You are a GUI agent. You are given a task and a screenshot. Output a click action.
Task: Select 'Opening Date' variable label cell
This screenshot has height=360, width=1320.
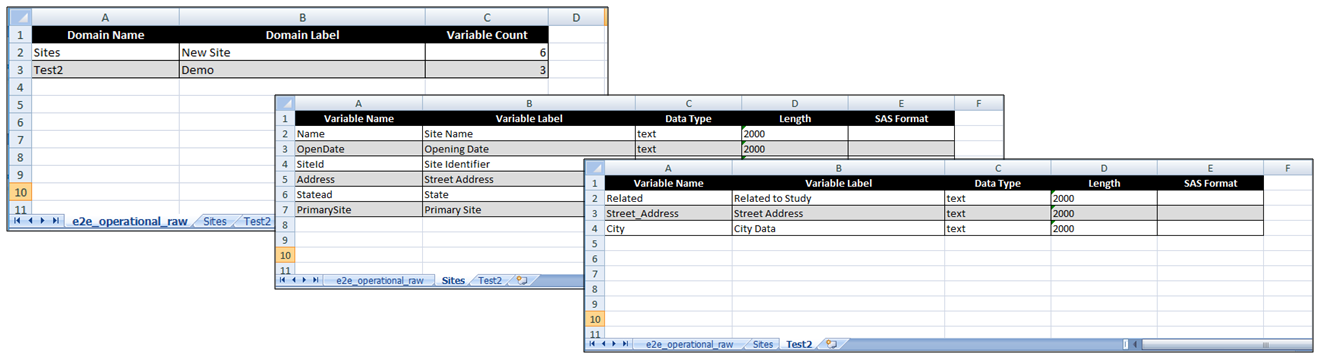[x=529, y=149]
